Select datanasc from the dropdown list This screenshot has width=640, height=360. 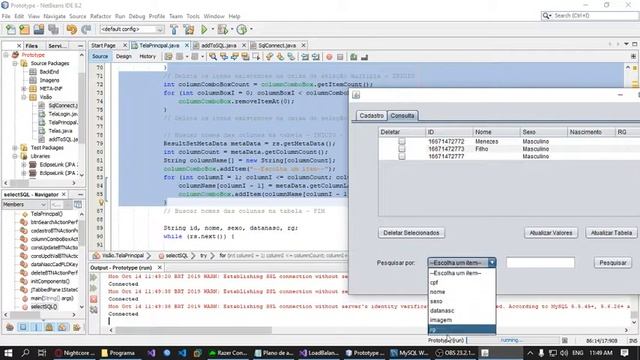coord(462,311)
